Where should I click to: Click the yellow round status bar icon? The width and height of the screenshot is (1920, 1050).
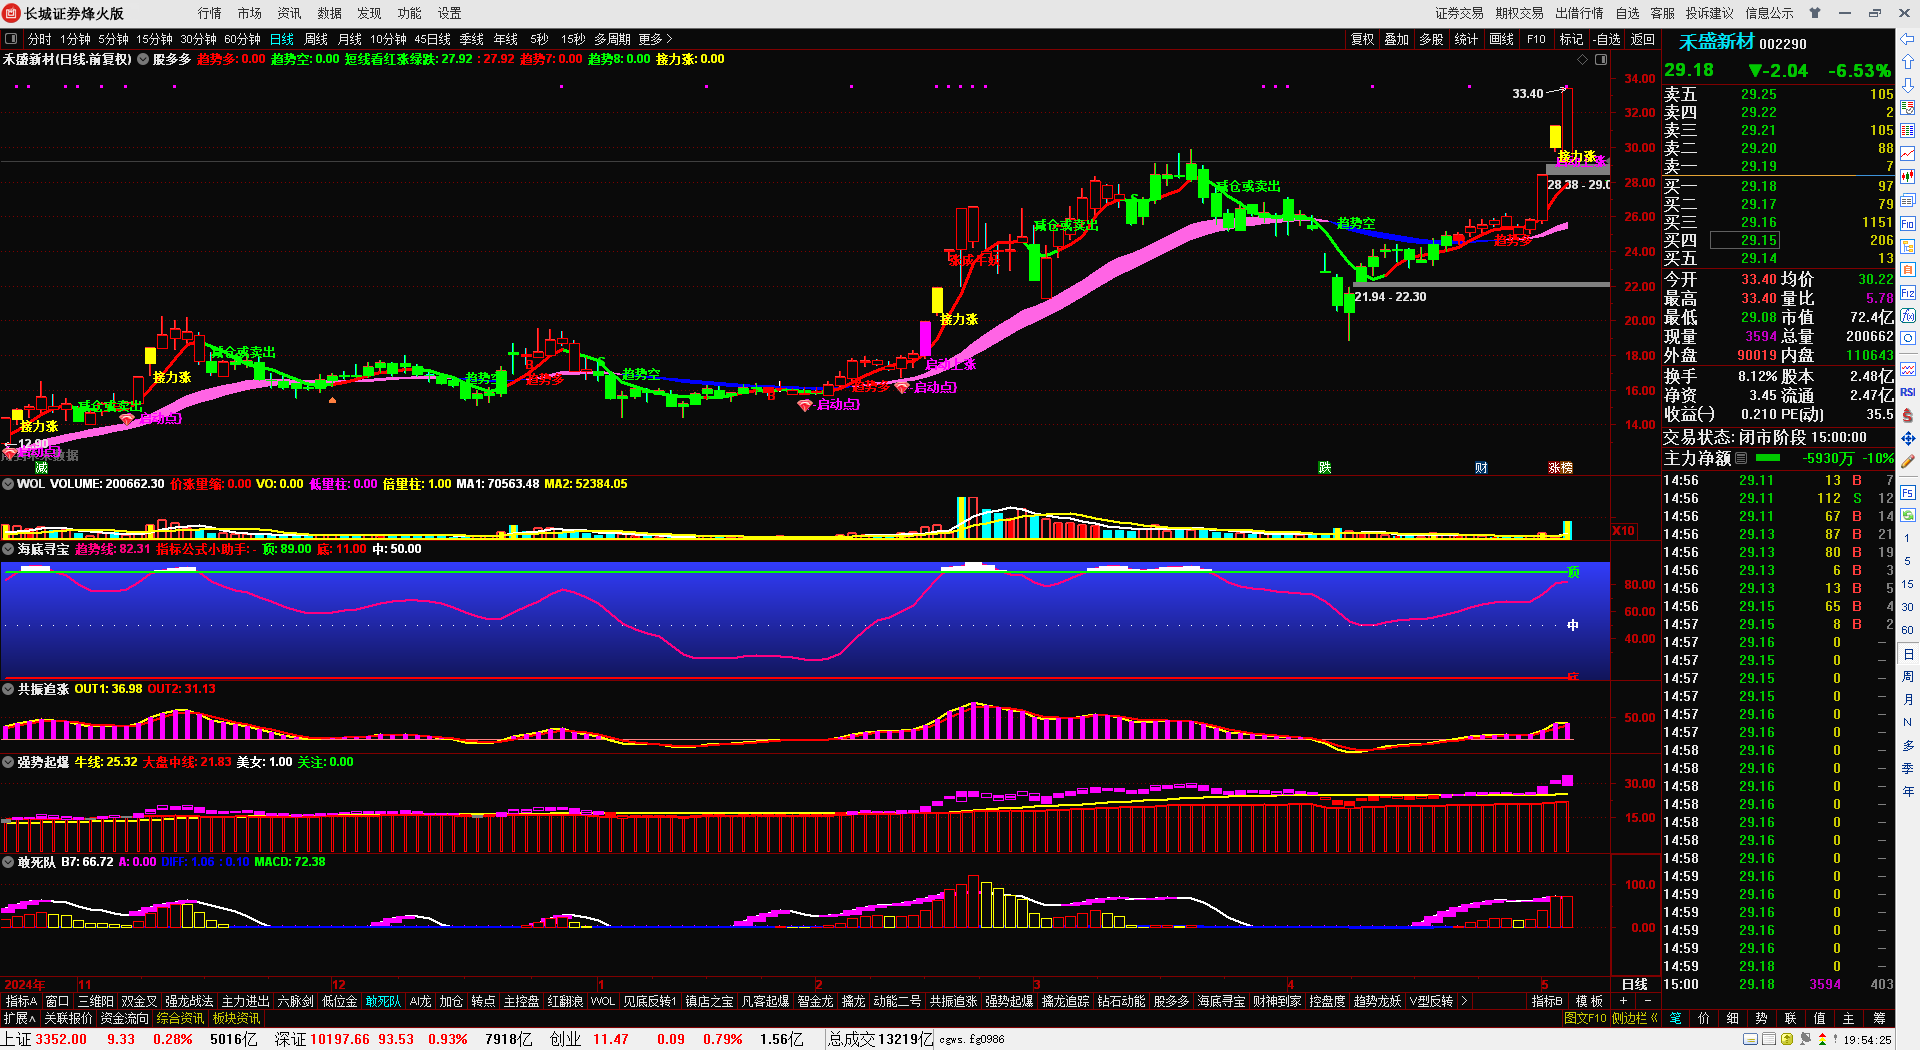point(1787,1039)
